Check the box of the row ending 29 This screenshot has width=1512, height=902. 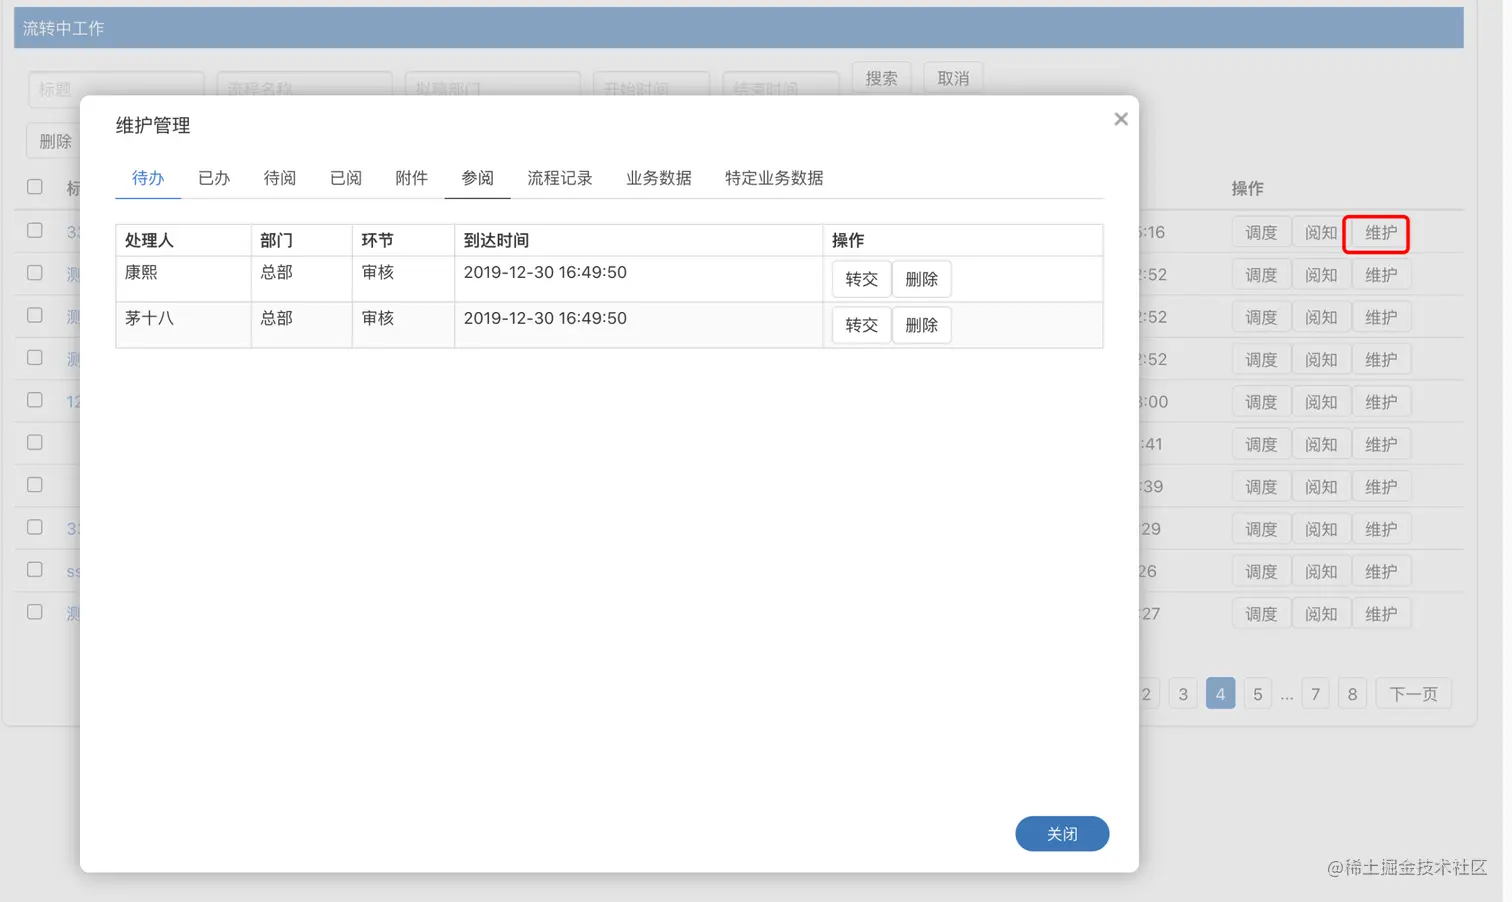[x=35, y=527]
